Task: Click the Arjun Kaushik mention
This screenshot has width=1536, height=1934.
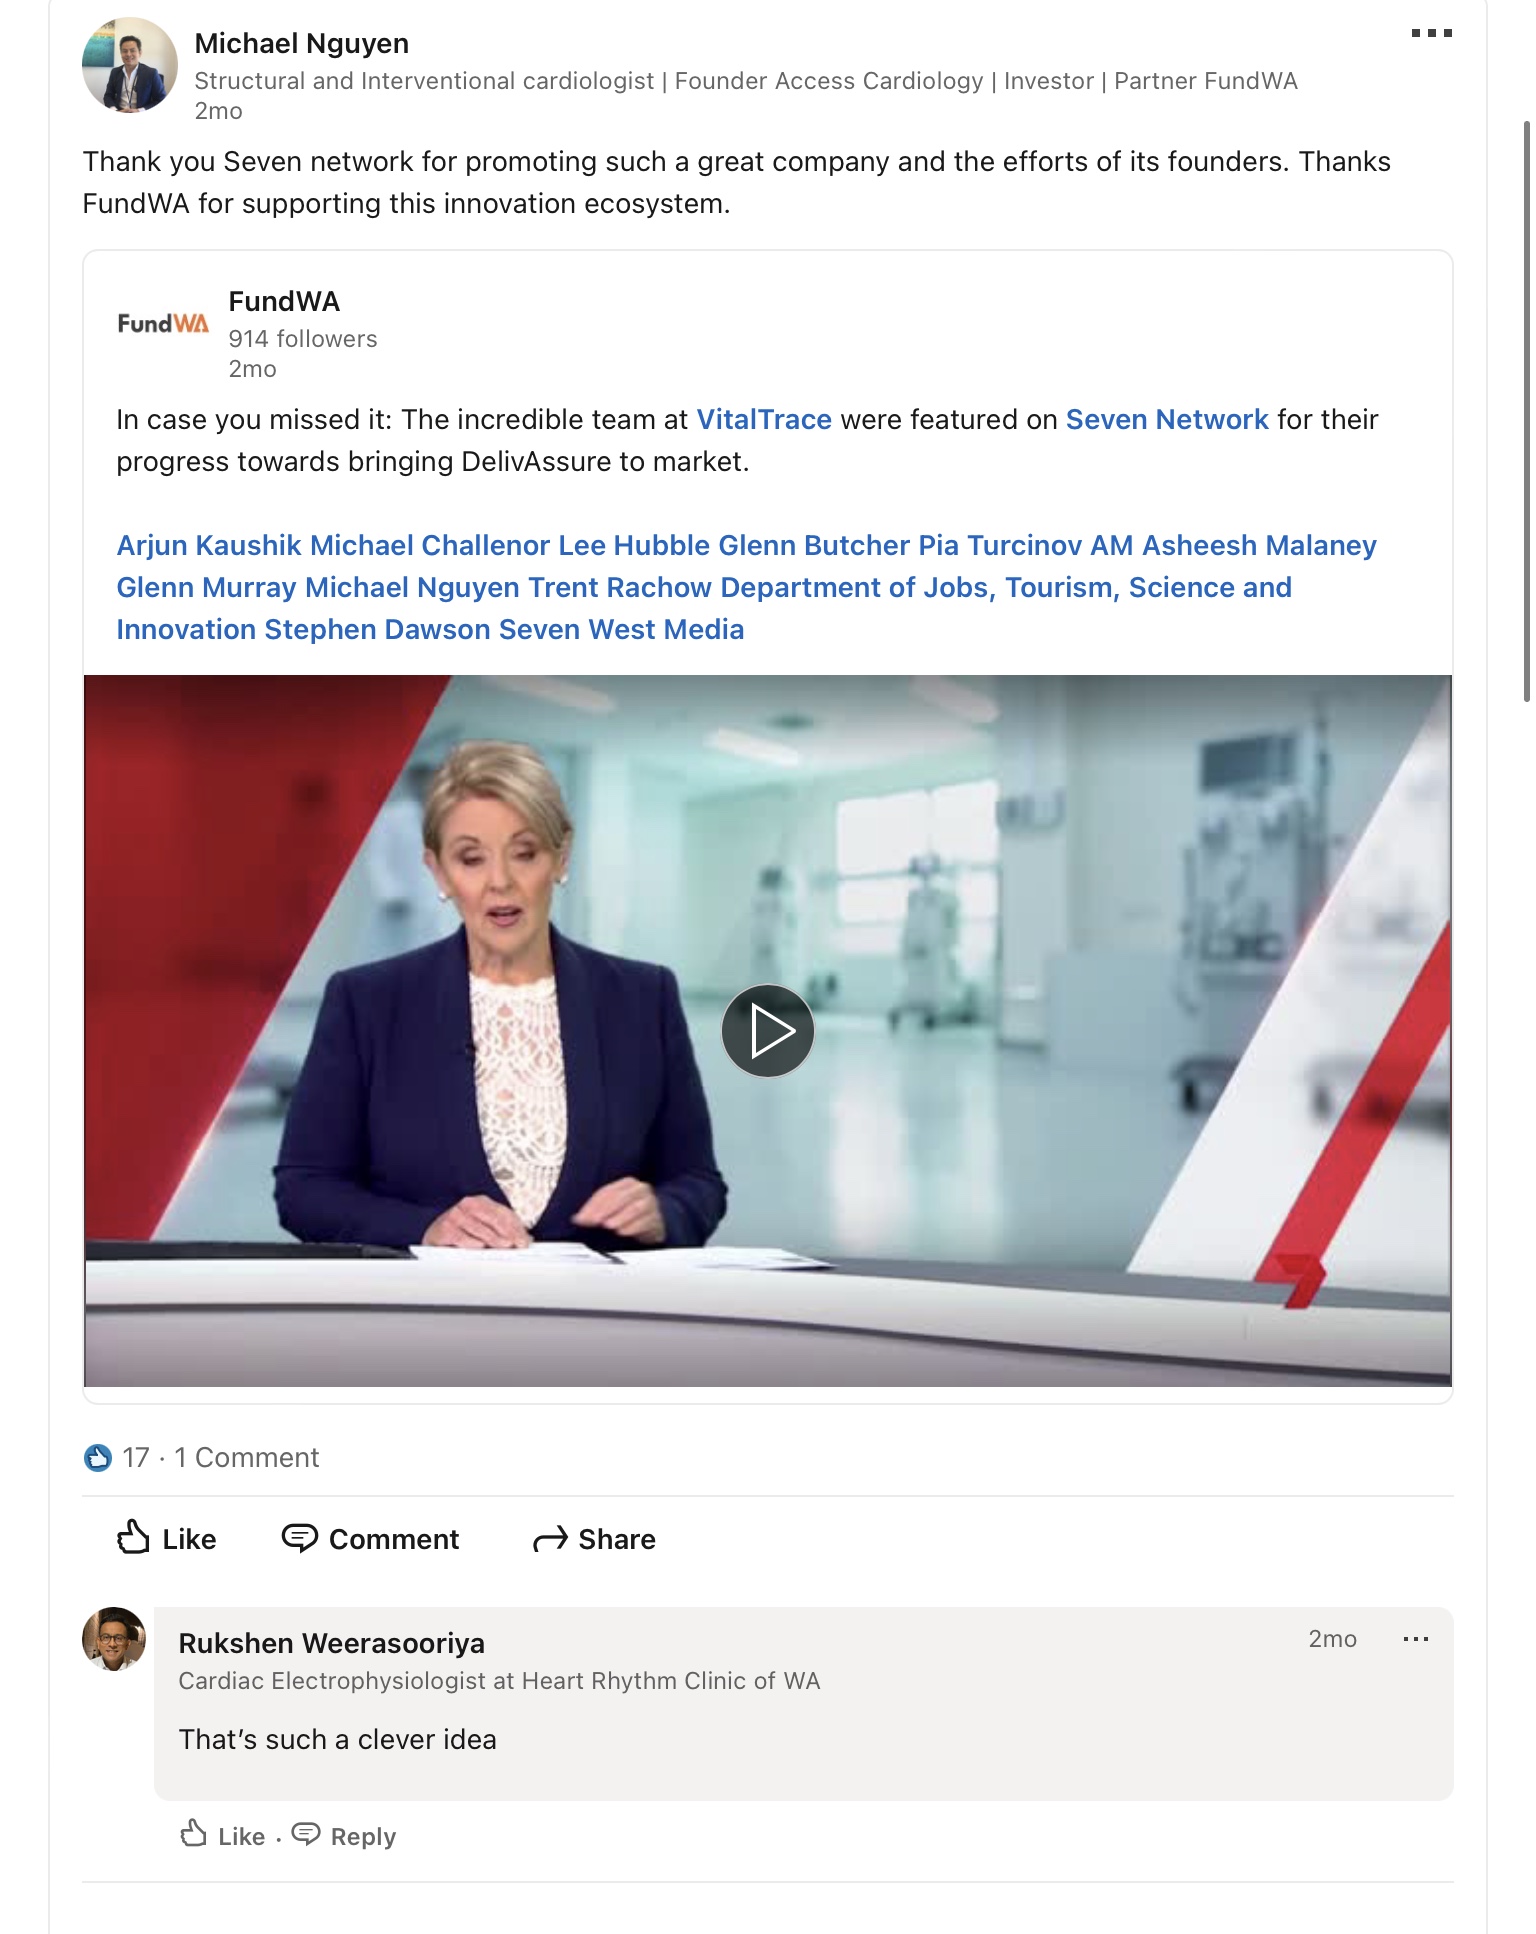Action: (x=209, y=546)
